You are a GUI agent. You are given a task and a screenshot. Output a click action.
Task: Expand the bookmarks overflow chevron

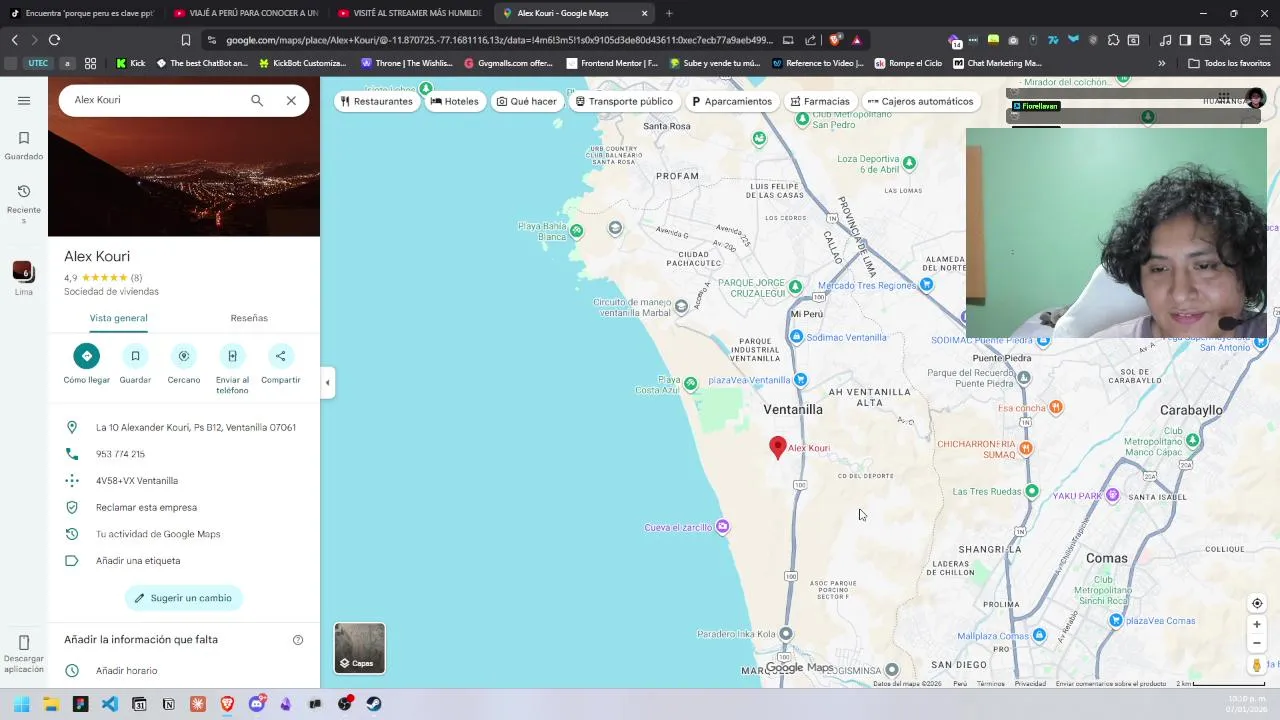[1161, 63]
